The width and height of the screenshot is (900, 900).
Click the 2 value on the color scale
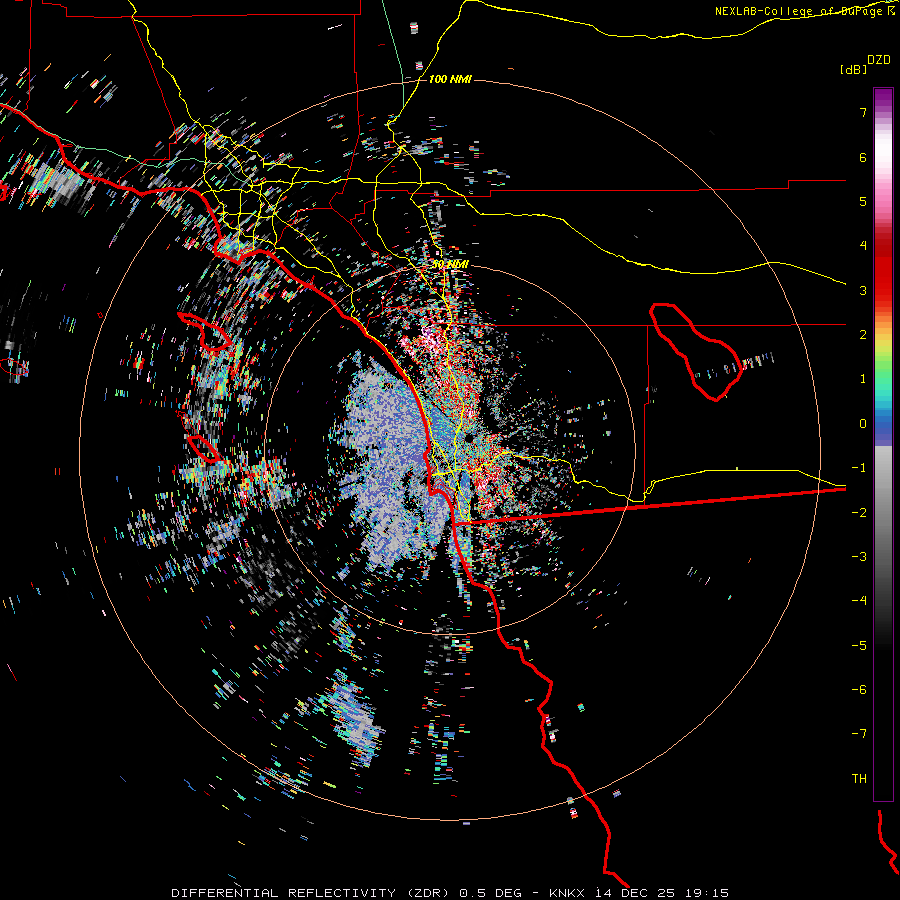863,335
